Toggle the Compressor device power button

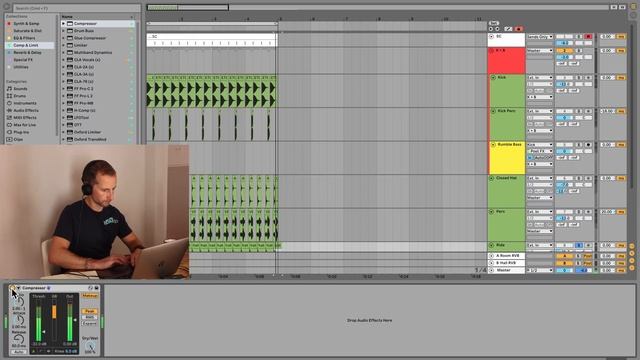point(12,288)
